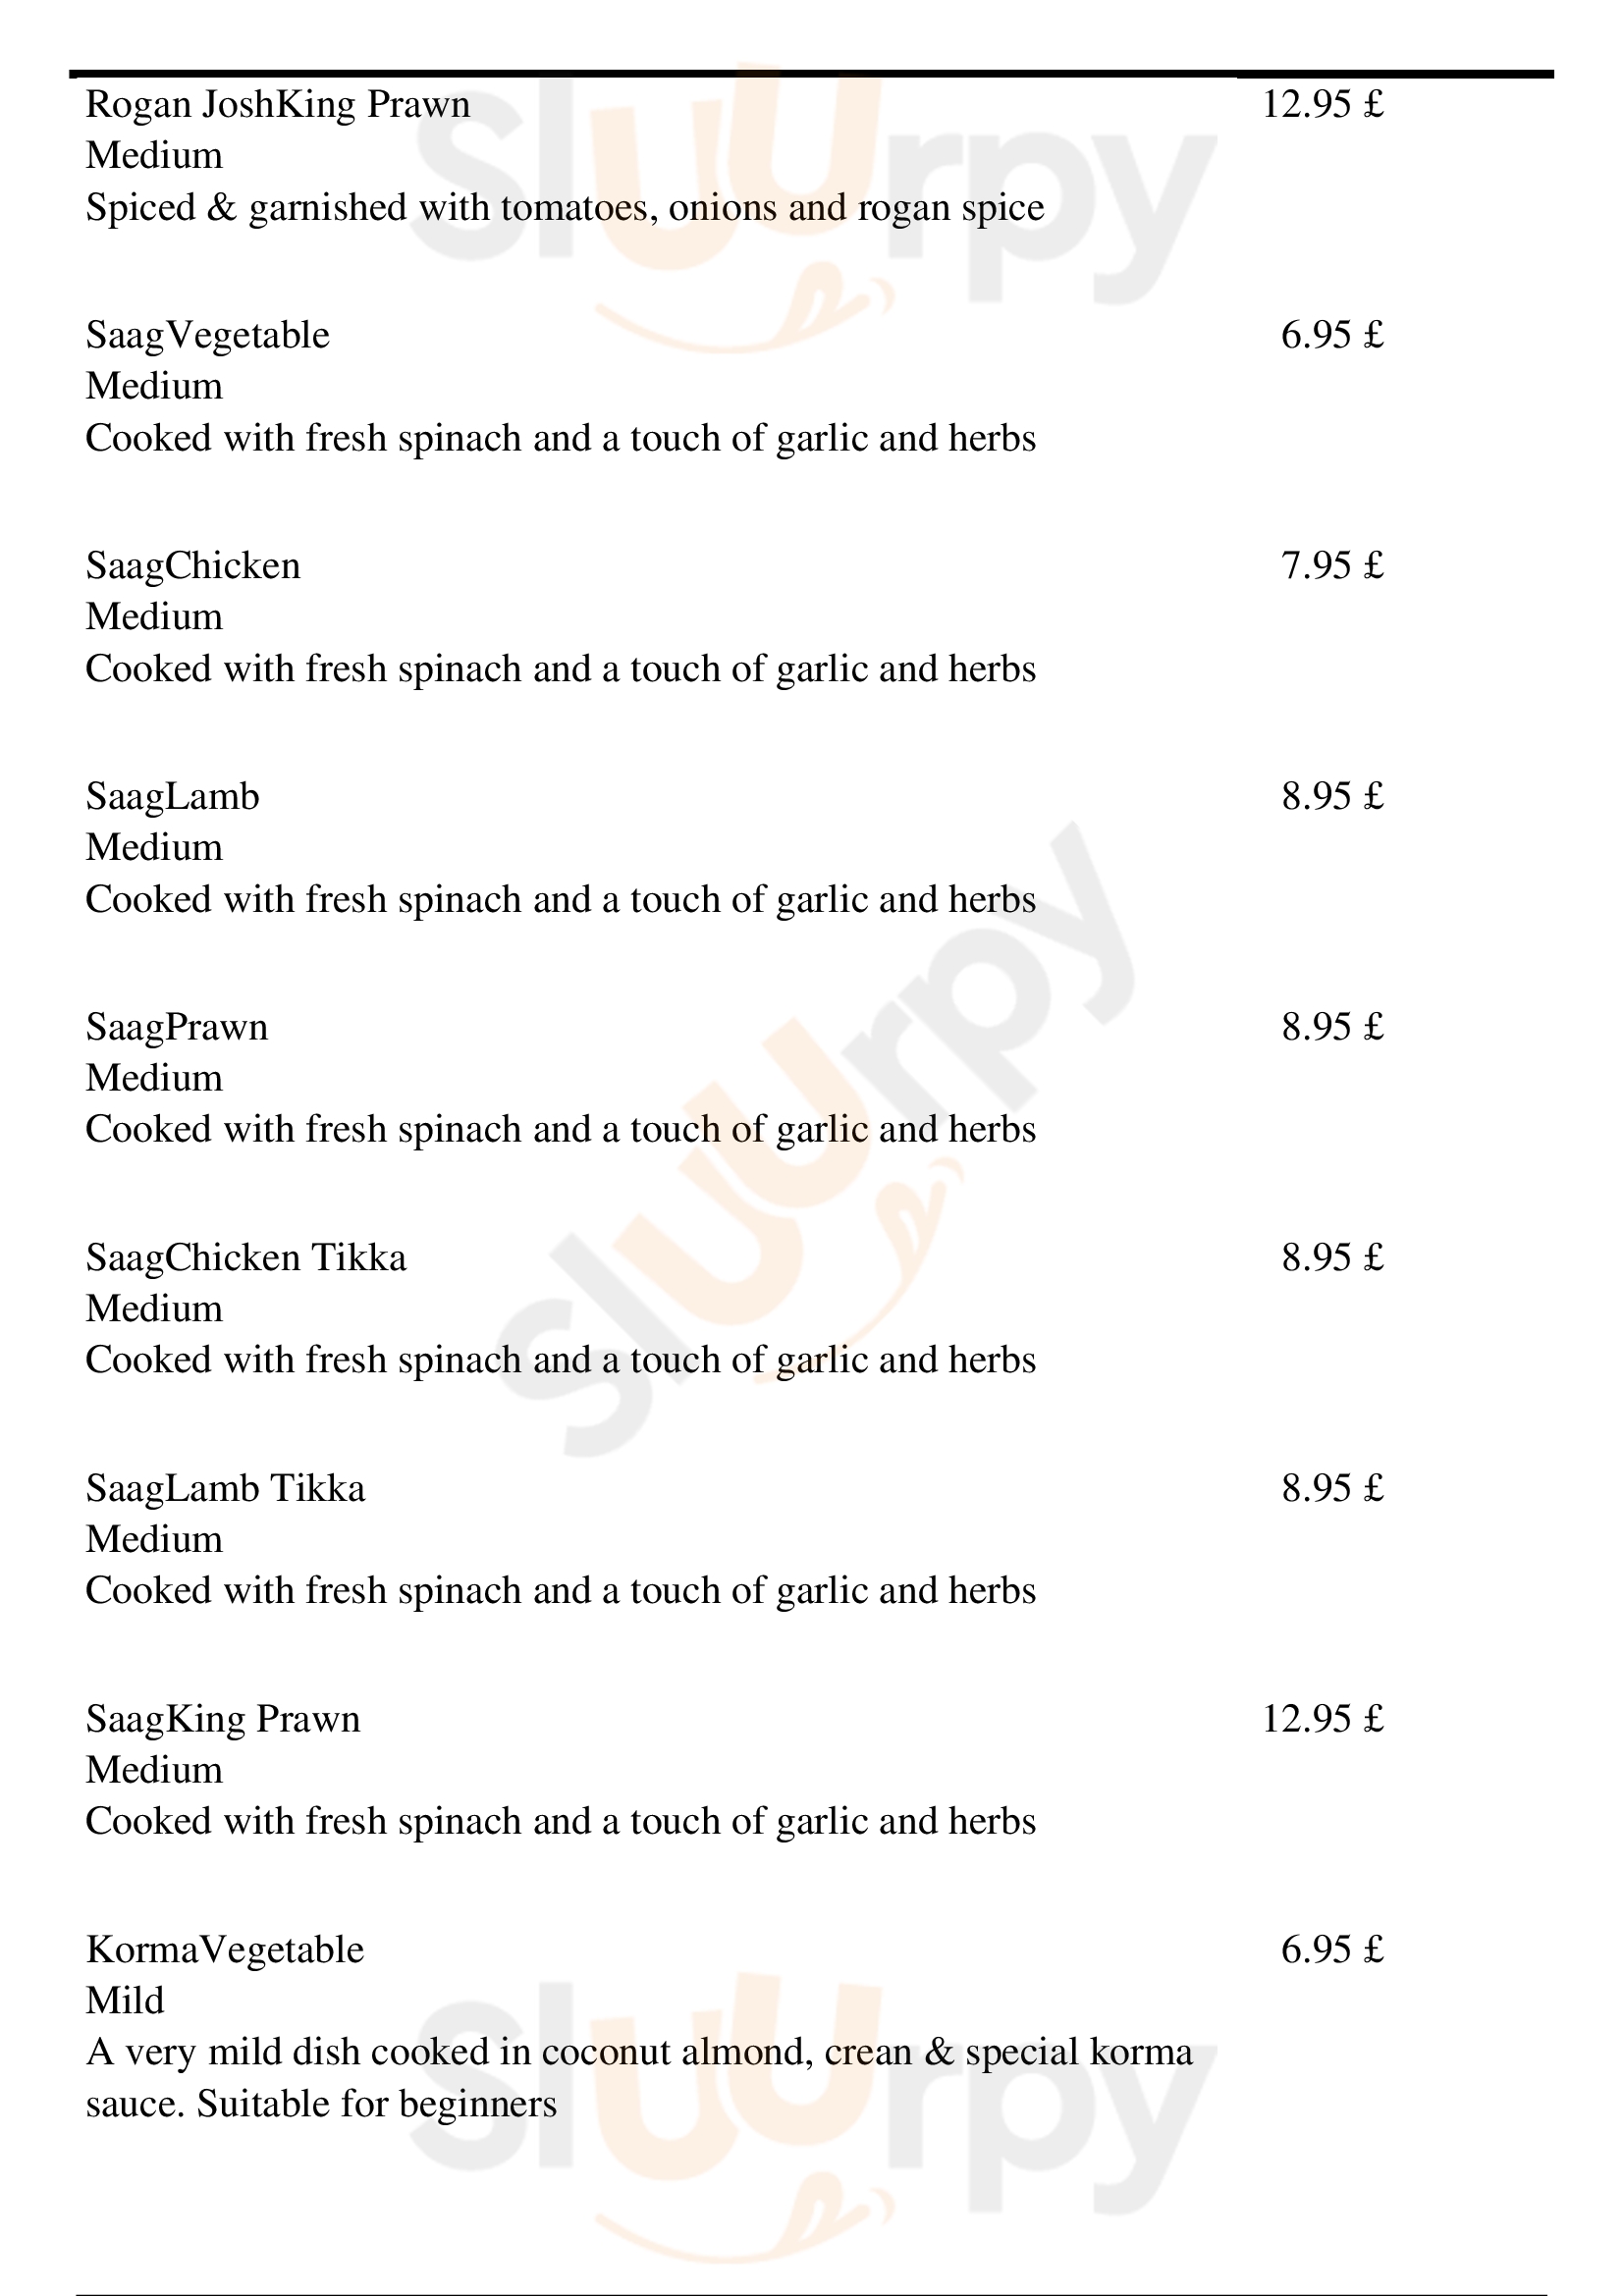Click the SaagPrawn dish title
This screenshot has width=1624, height=2296.
[x=177, y=1027]
